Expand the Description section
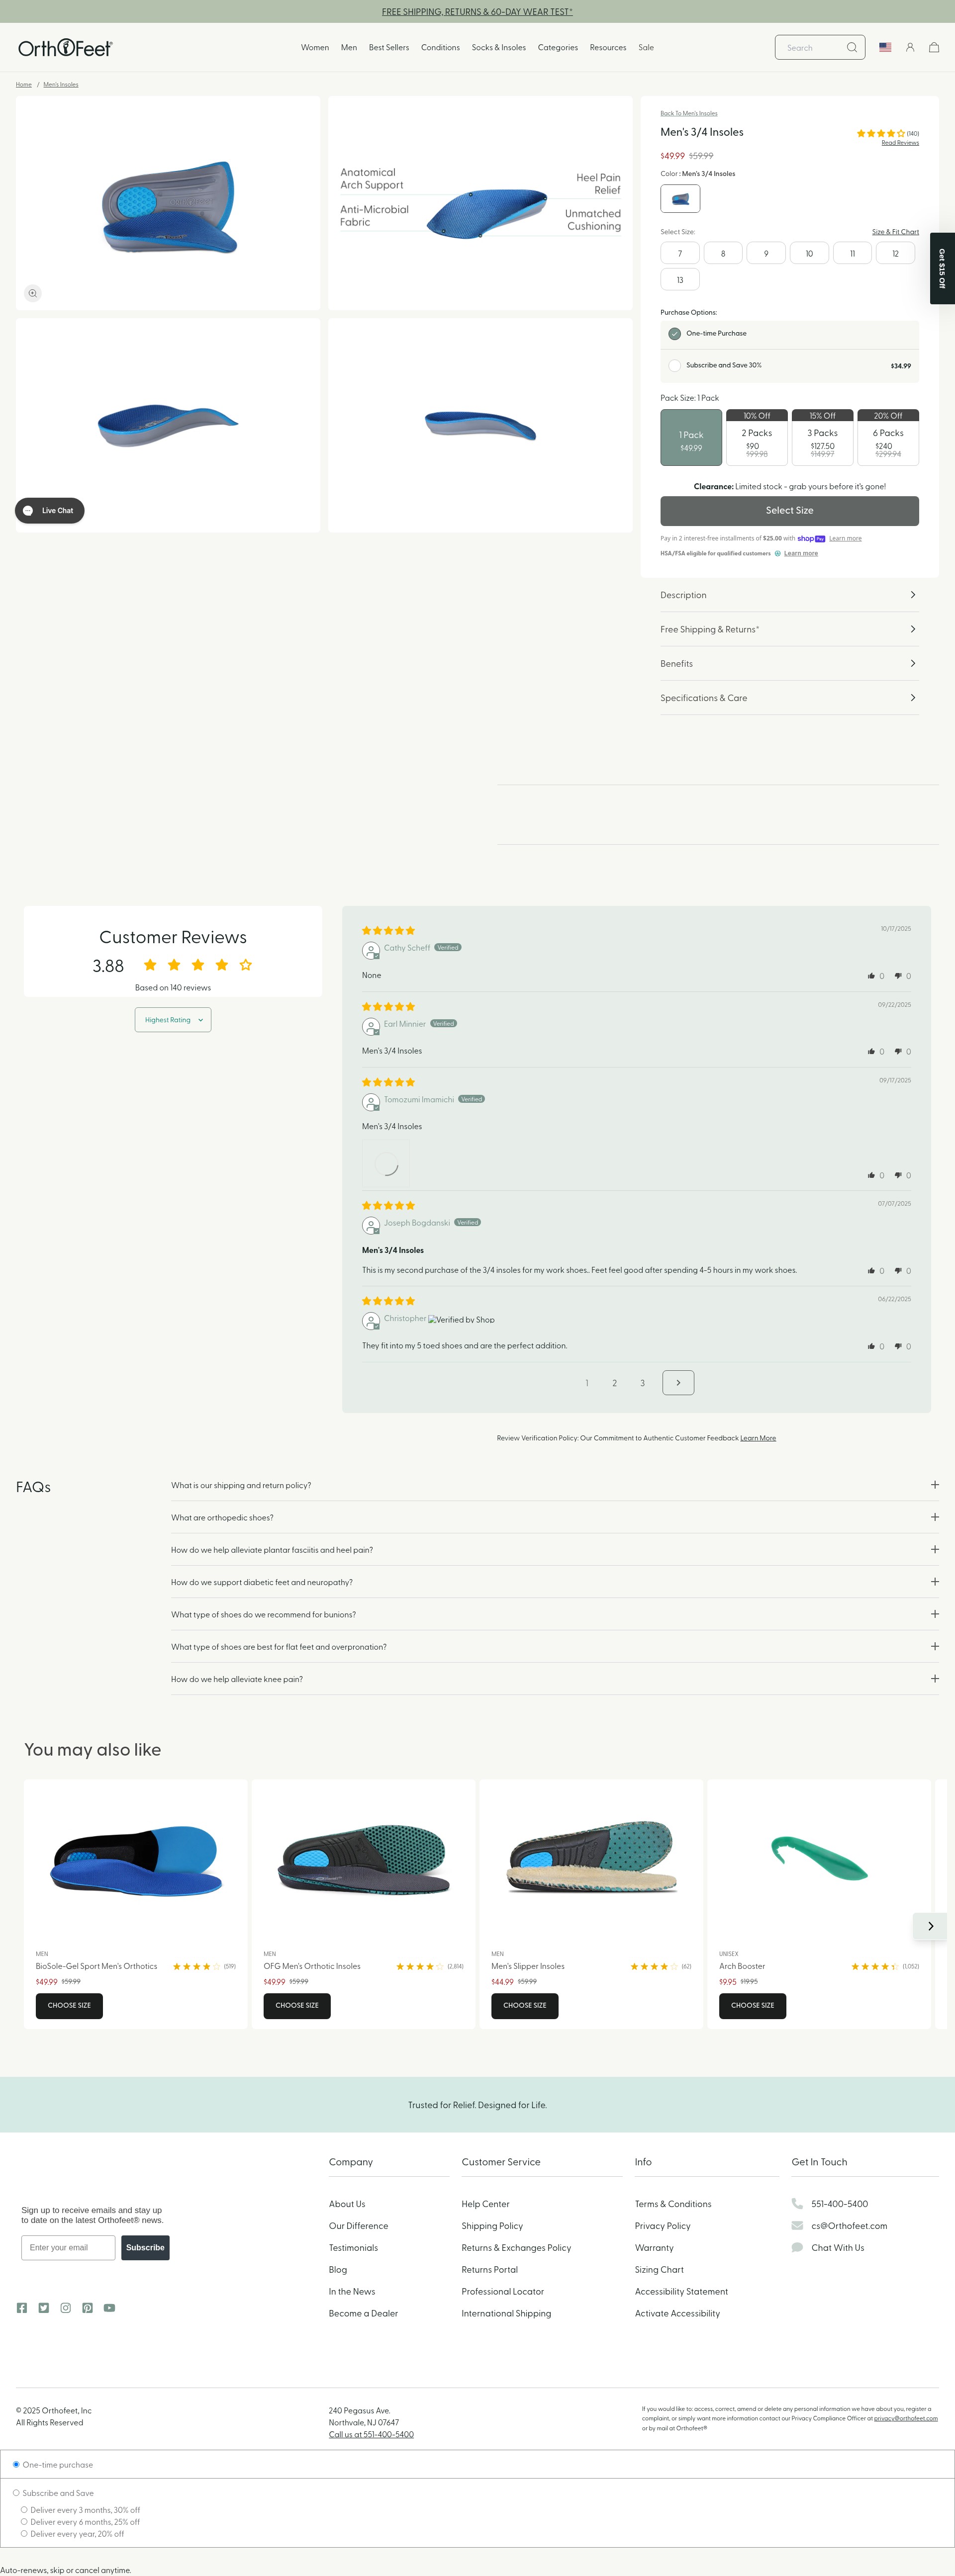Screen dimensions: 955x2576 789,595
